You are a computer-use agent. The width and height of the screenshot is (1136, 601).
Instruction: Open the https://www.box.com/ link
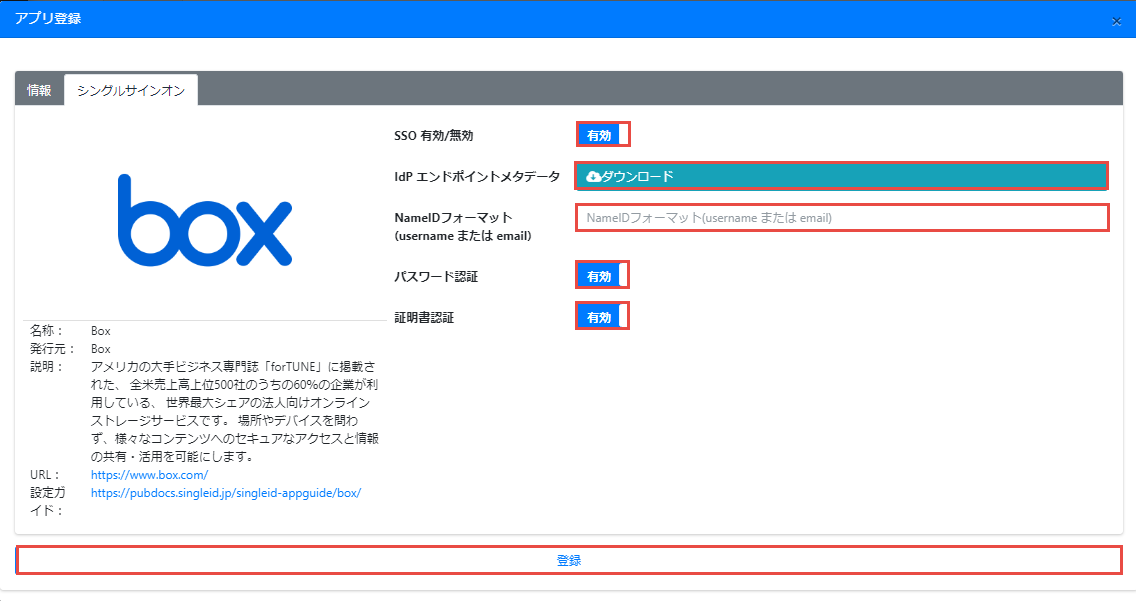[149, 475]
